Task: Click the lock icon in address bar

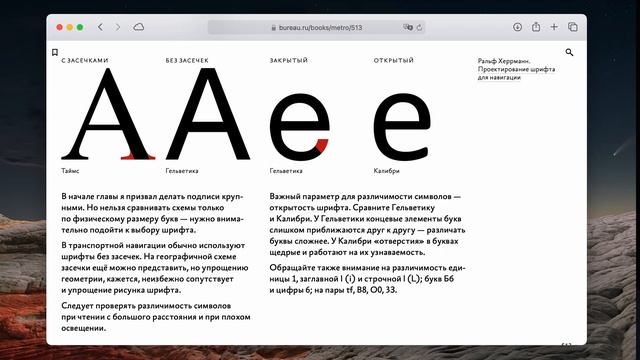Action: 273,28
